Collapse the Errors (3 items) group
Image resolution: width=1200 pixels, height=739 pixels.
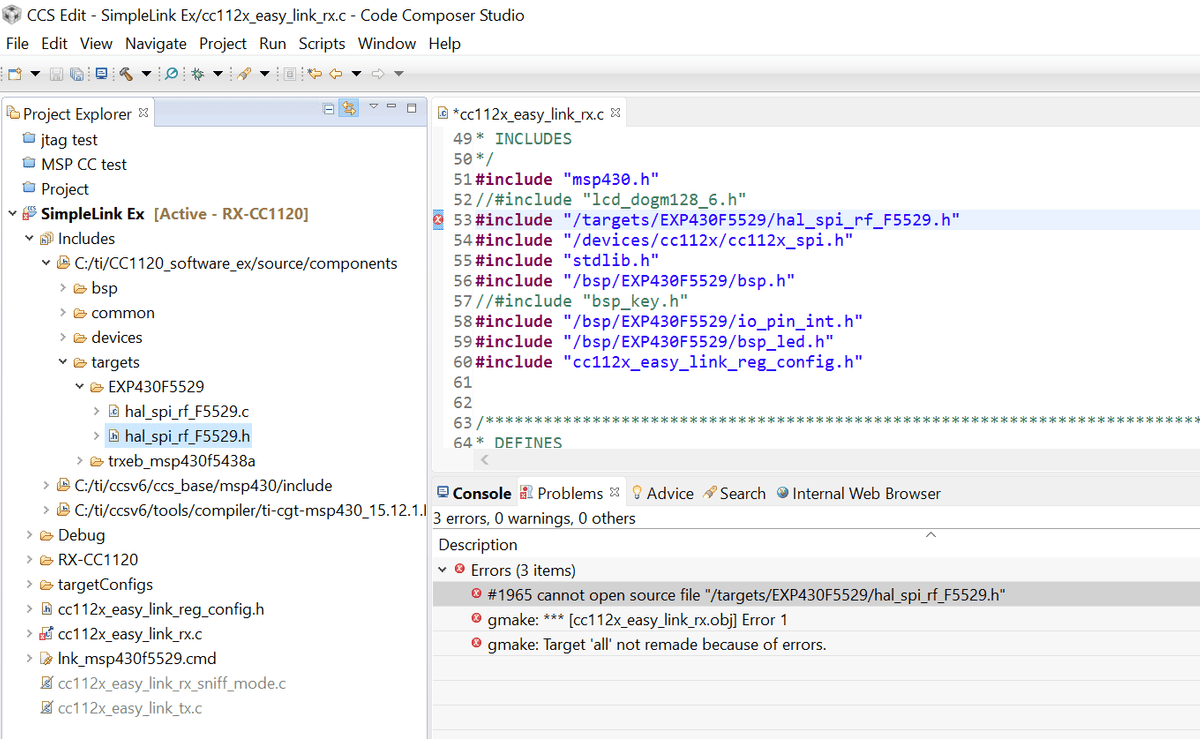coord(442,570)
